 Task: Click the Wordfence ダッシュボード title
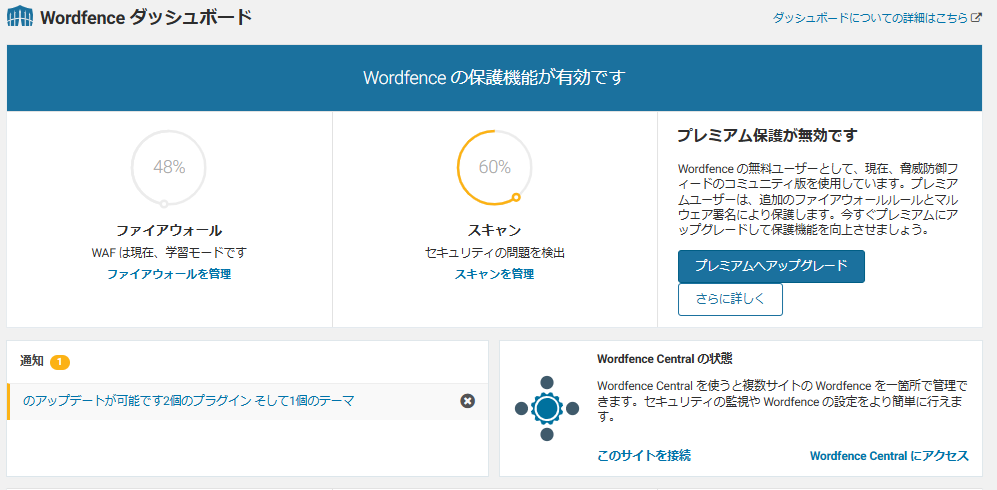click(146, 17)
